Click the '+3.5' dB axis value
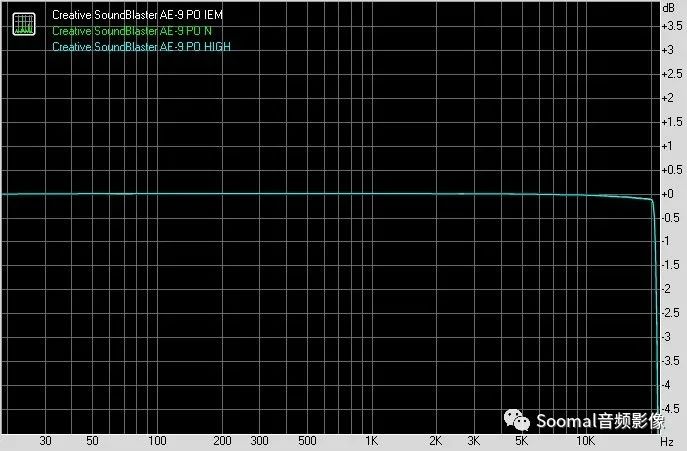687x451 pixels. pos(672,26)
